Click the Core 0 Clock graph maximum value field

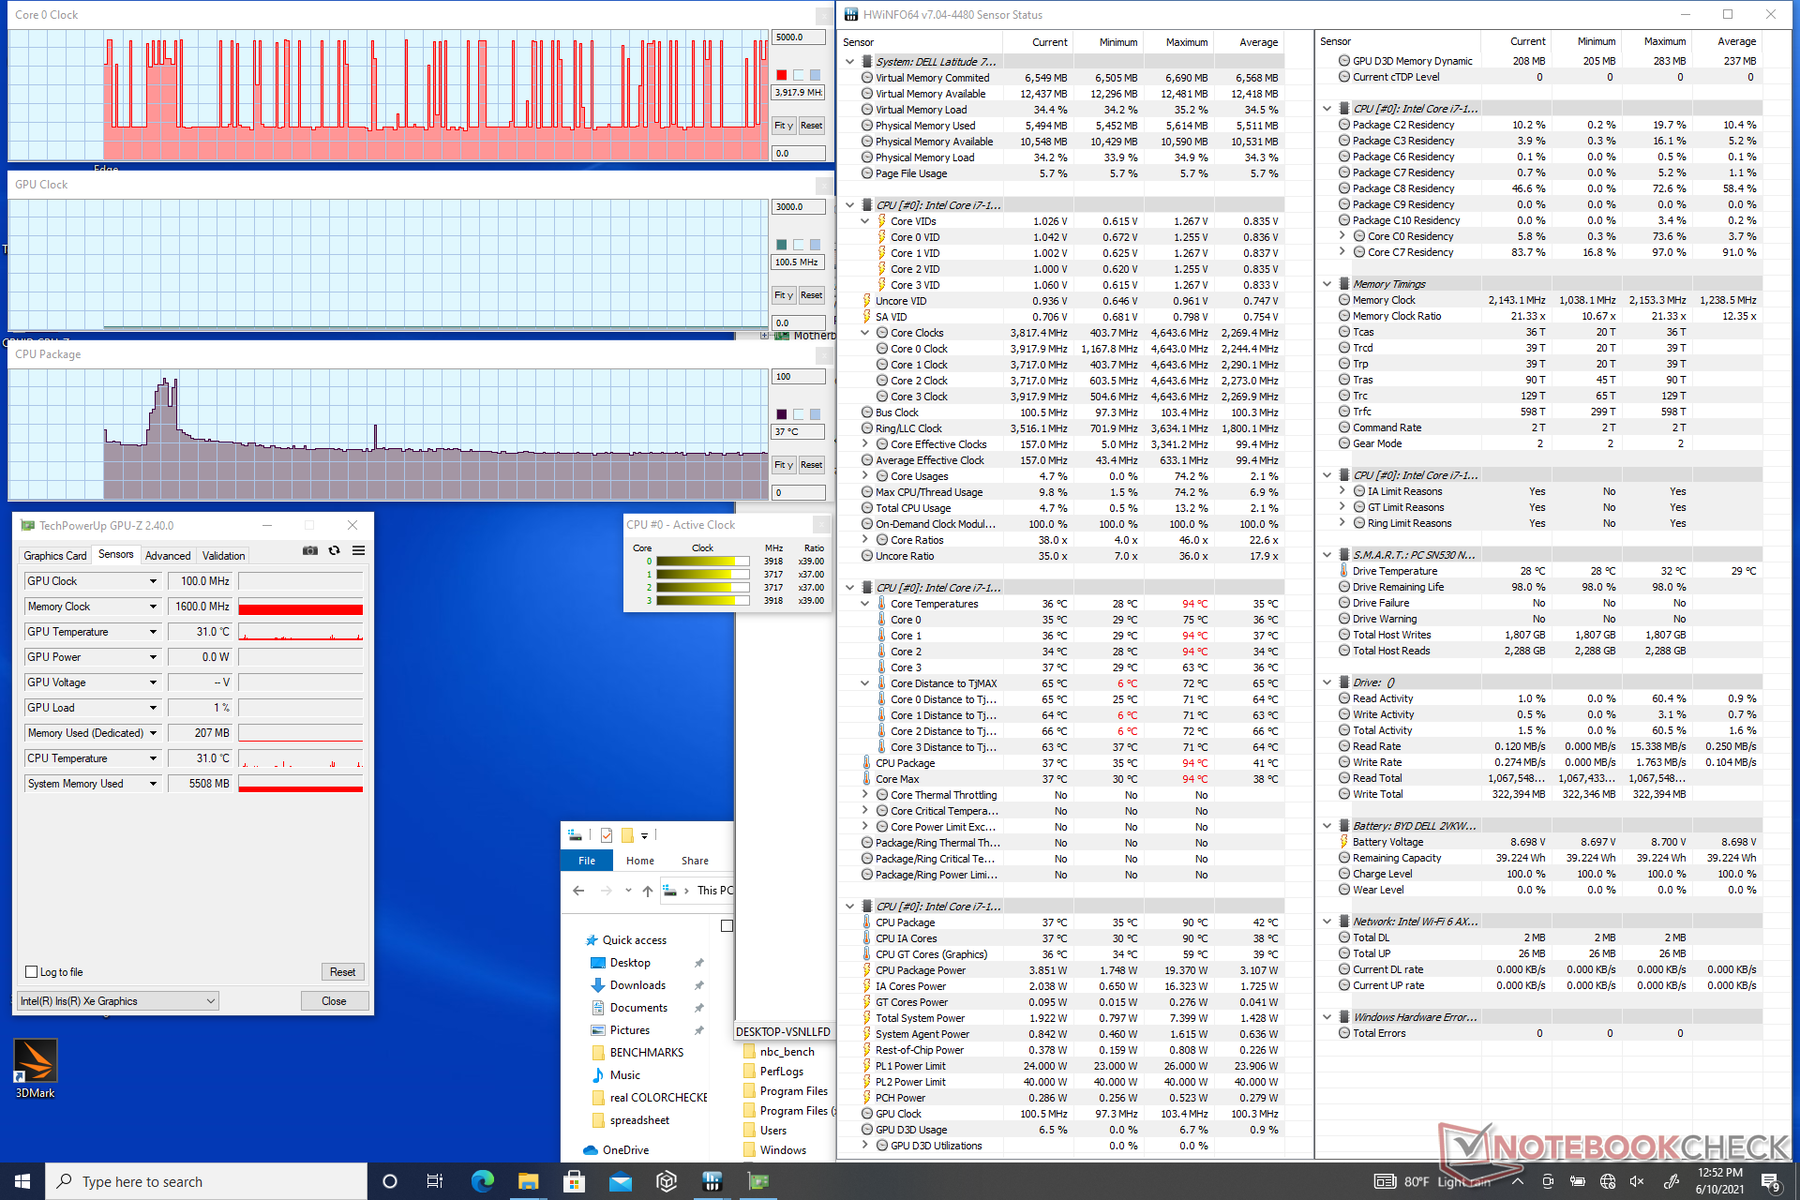pos(798,37)
